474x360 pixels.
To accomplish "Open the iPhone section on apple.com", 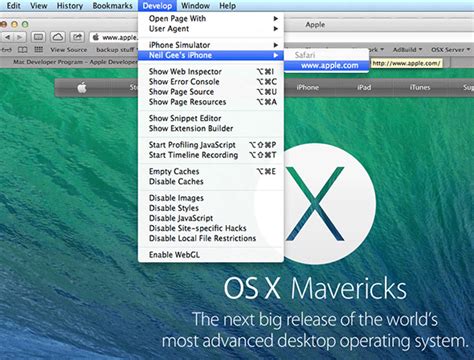I will [308, 88].
